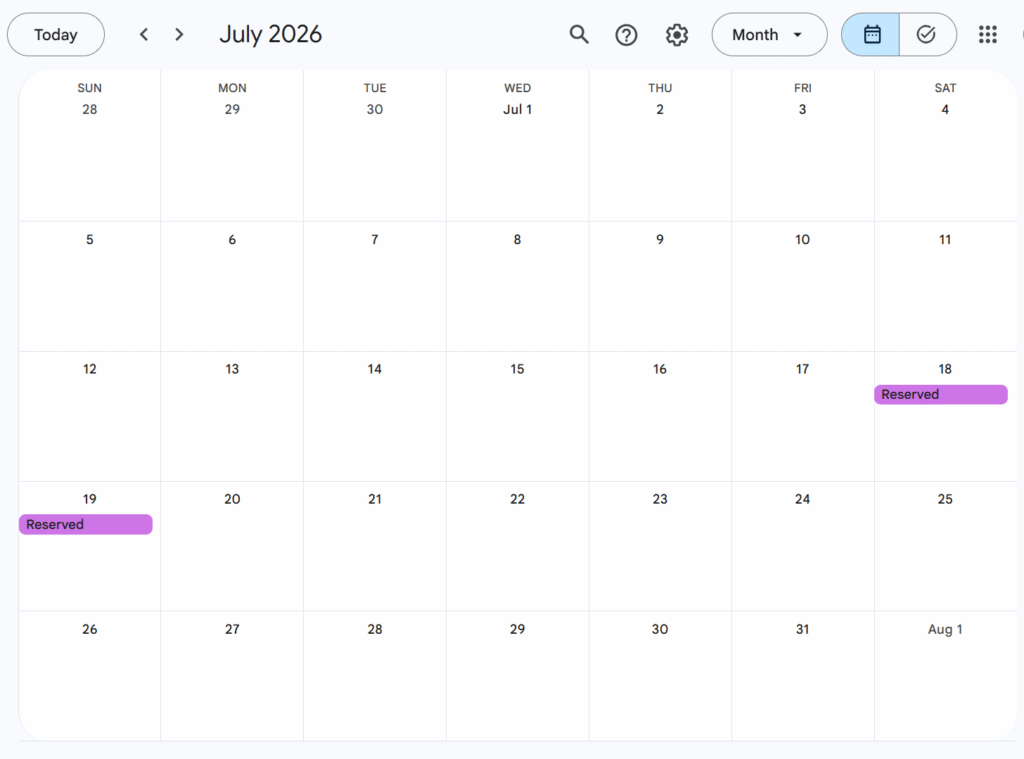Click the Today button
The height and width of the screenshot is (759, 1024).
(x=56, y=35)
